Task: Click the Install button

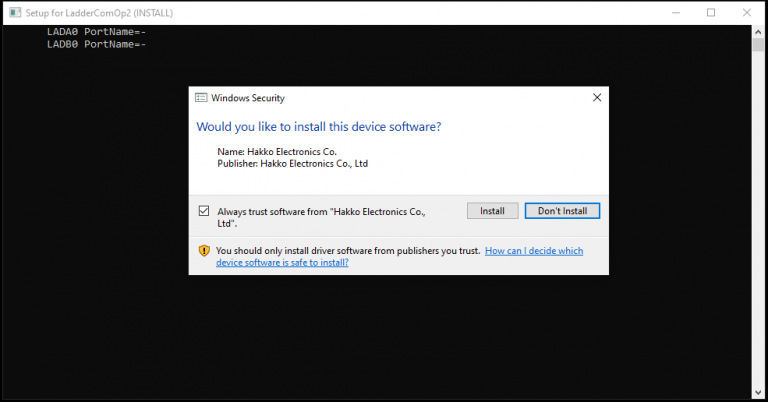Action: [x=492, y=211]
